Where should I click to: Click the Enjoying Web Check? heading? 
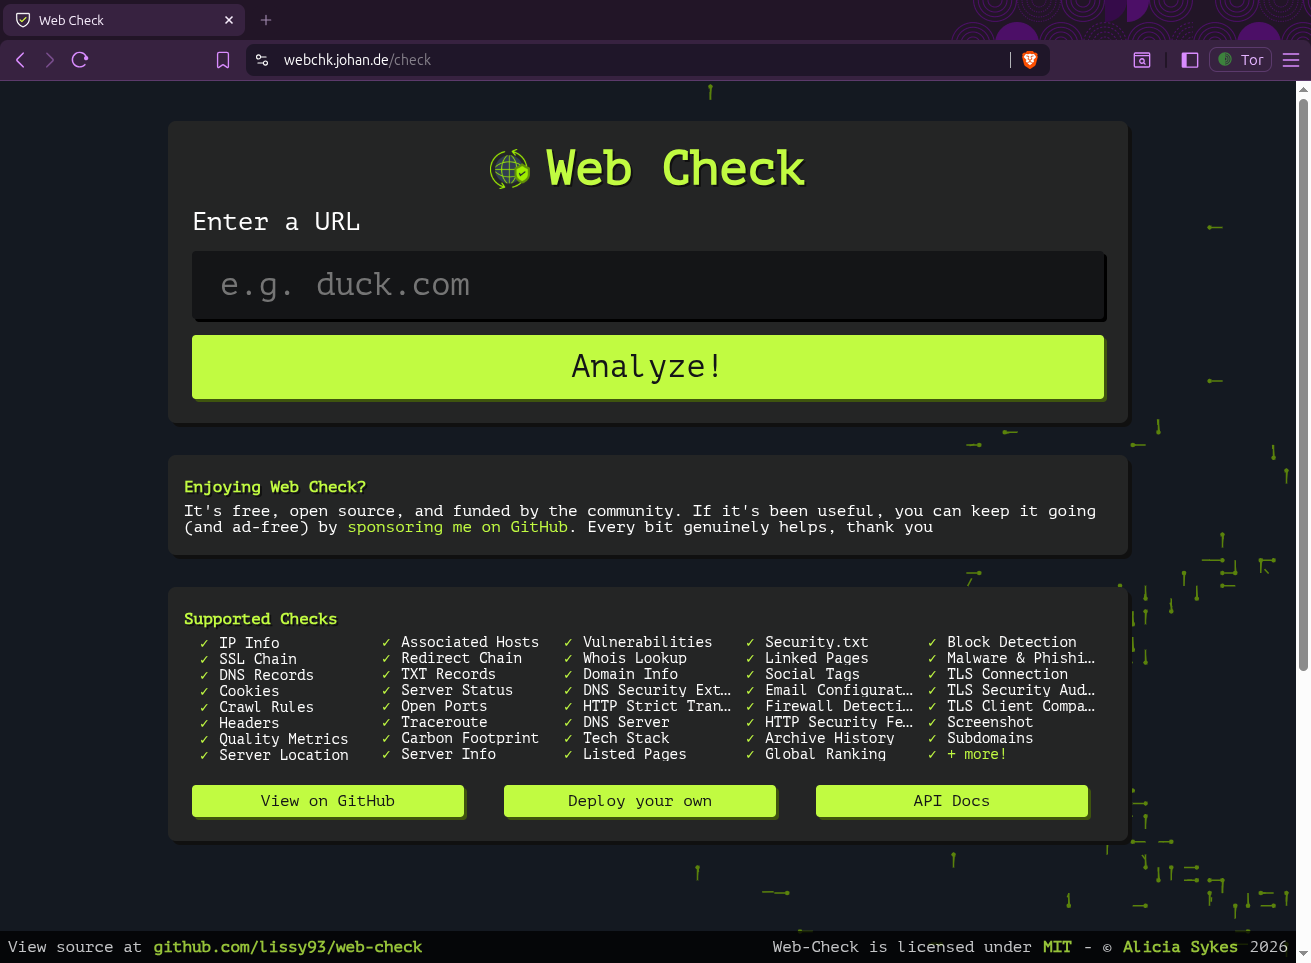tap(275, 487)
